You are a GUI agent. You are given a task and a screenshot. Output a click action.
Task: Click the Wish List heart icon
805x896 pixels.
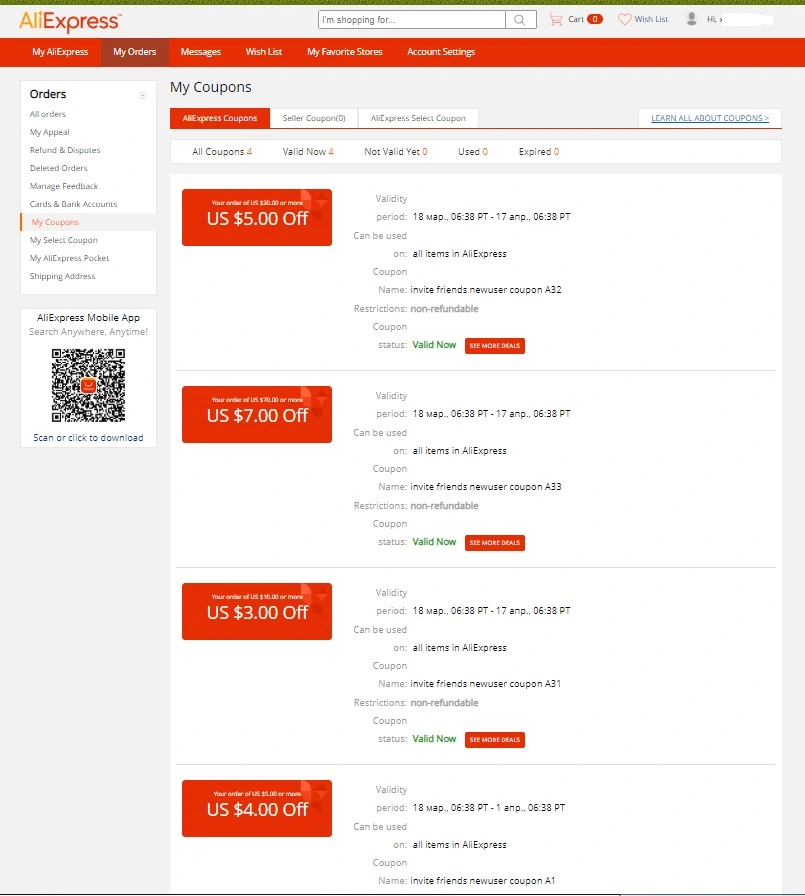(624, 19)
